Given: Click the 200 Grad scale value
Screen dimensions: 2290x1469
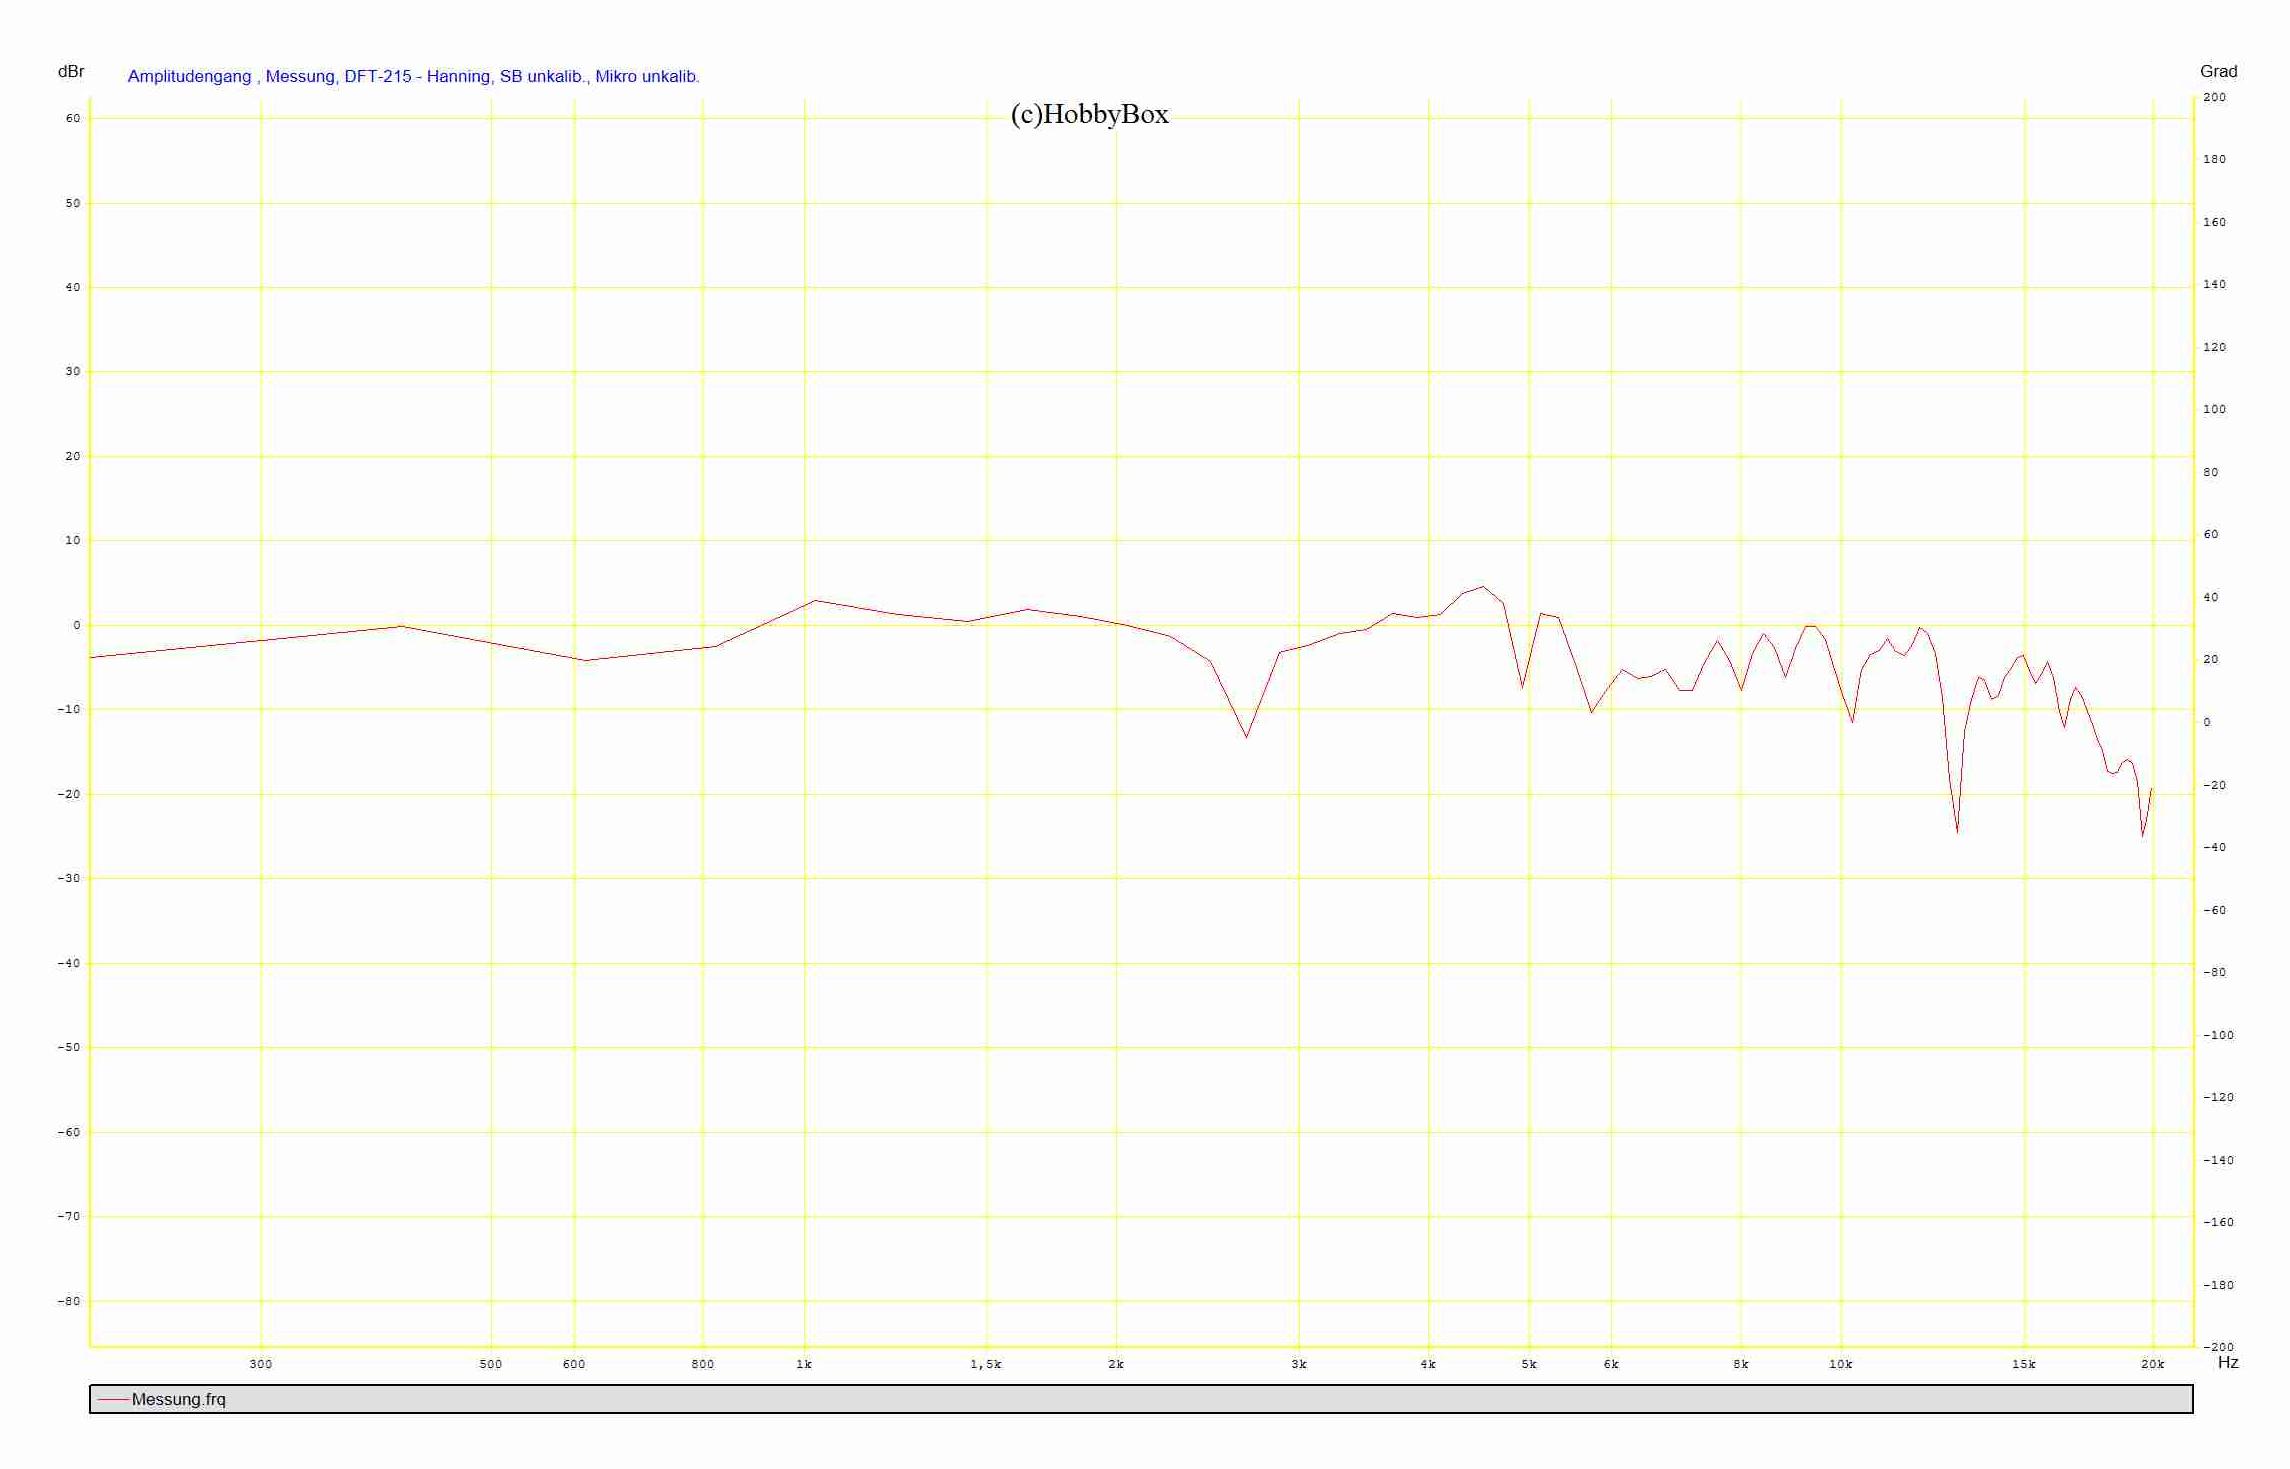Looking at the screenshot, I should pyautogui.click(x=2215, y=97).
